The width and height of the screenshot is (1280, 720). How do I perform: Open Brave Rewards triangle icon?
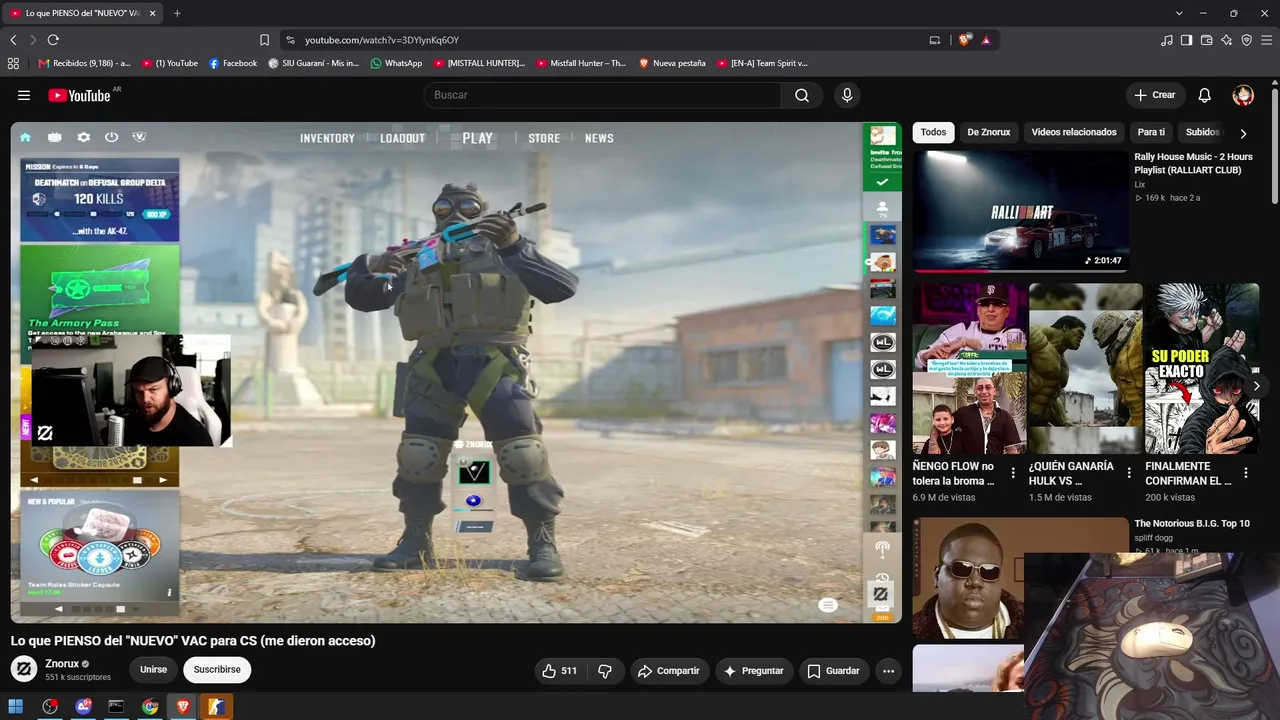pos(986,40)
